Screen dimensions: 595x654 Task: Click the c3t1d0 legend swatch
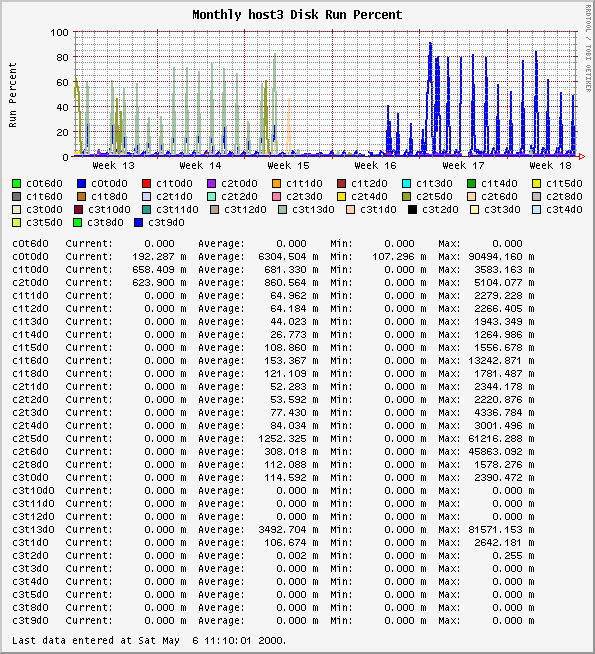(351, 209)
